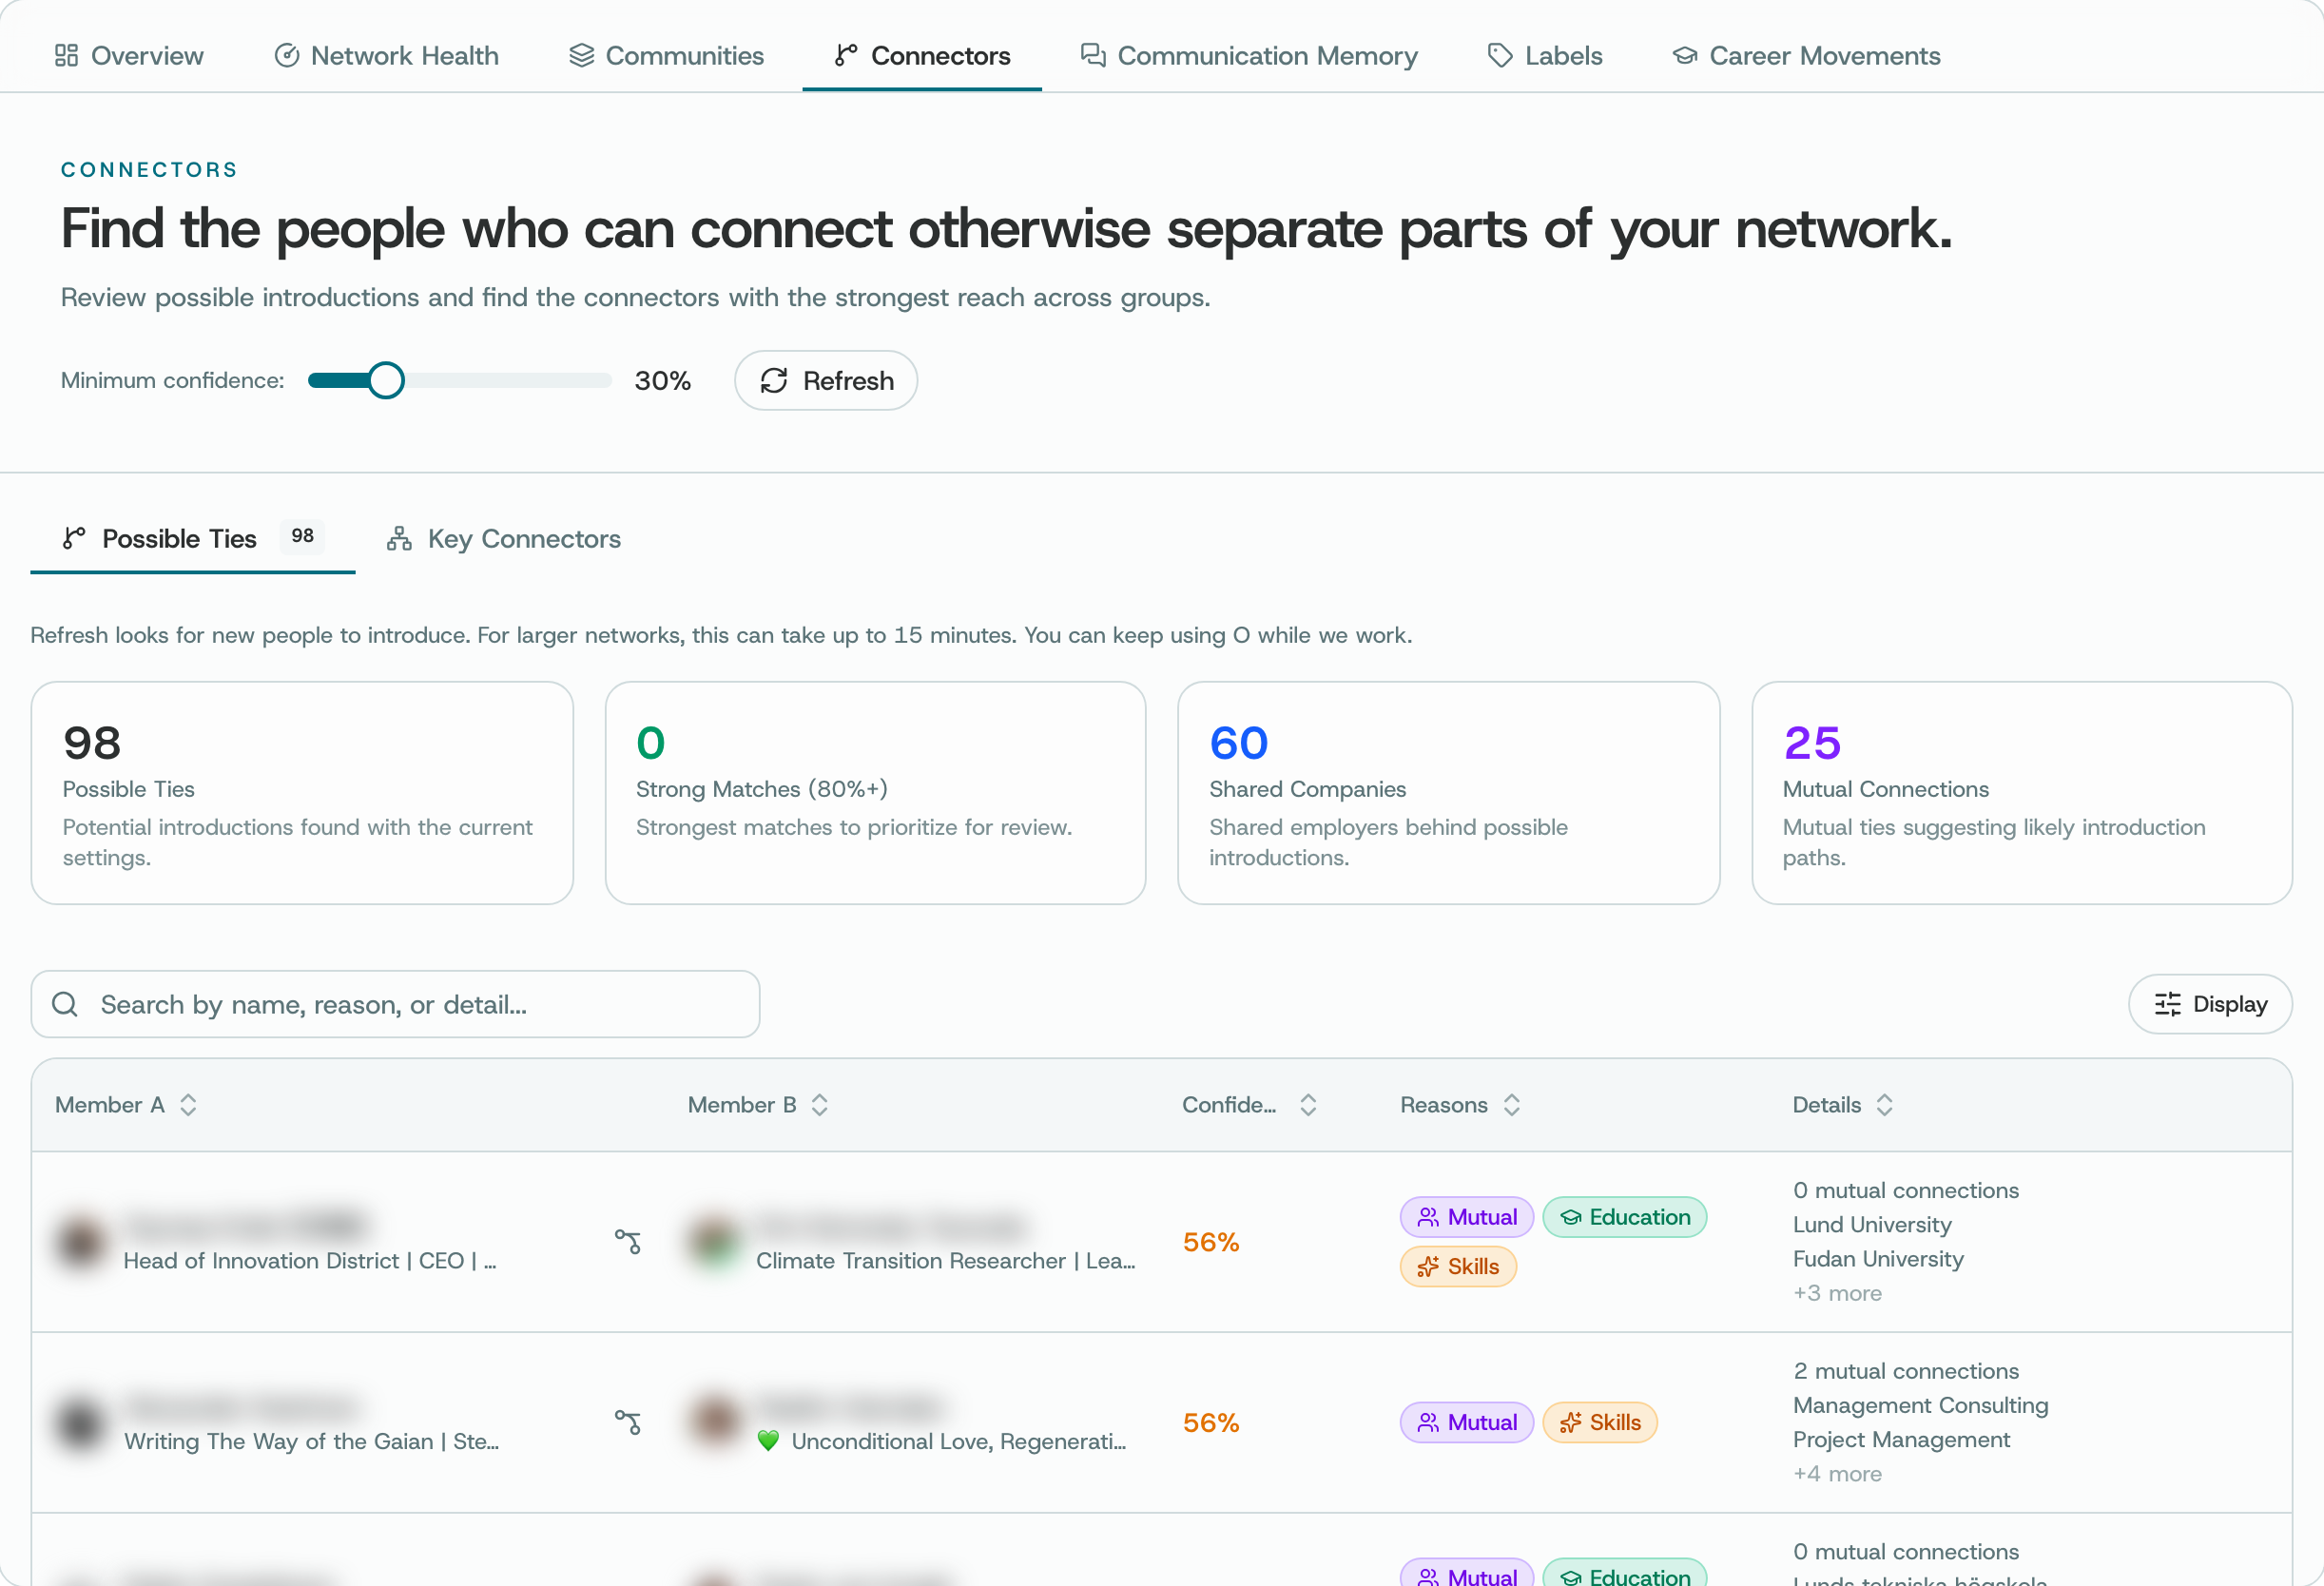Switch to the Network Health tab
This screenshot has width=2324, height=1586.
coord(386,55)
